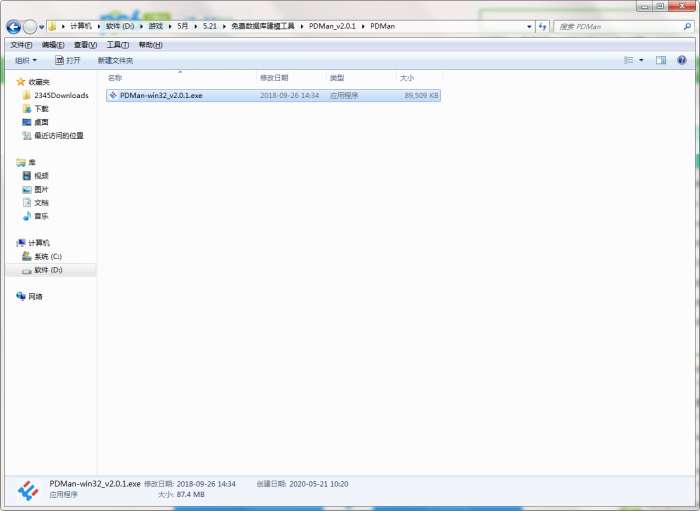Open the recent locations dropdown arrow
Screen dimensions: 700x511
(42, 27)
